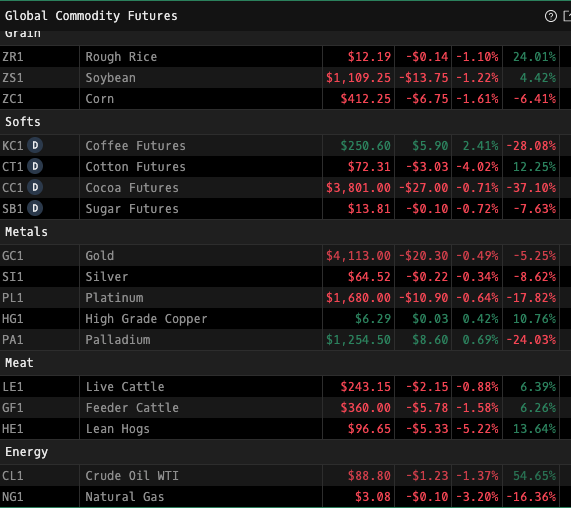Screen dimensions: 571x508
Task: Click Platinum -17.82% value
Action: click(531, 298)
